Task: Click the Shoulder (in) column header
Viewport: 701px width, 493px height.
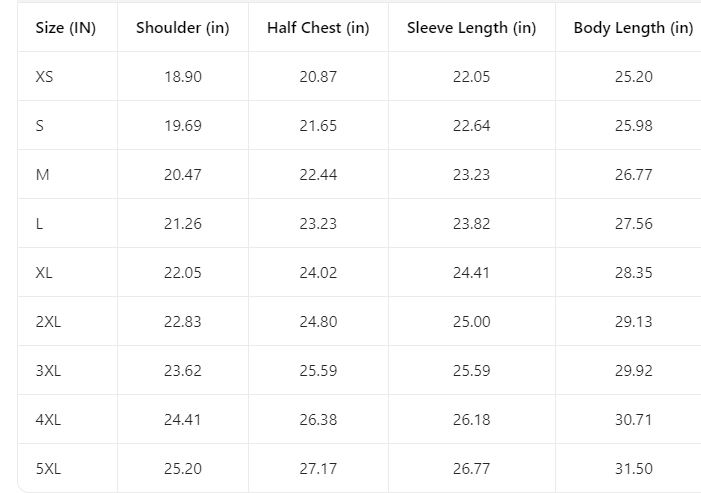Action: point(183,28)
